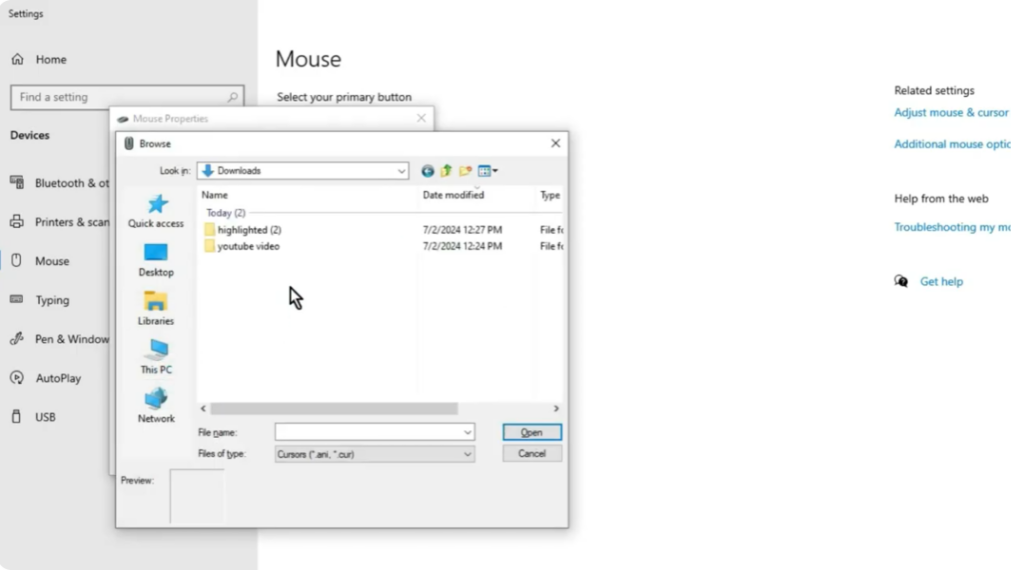Go up one folder level

446,171
